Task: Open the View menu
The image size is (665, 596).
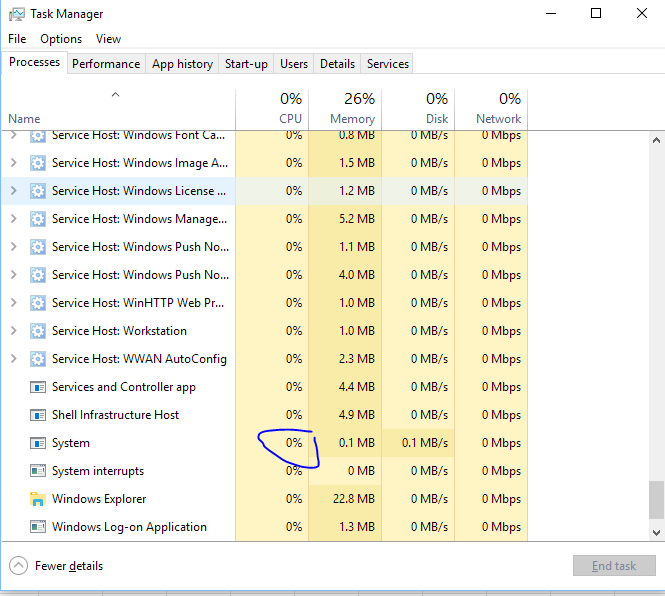Action: [x=108, y=39]
